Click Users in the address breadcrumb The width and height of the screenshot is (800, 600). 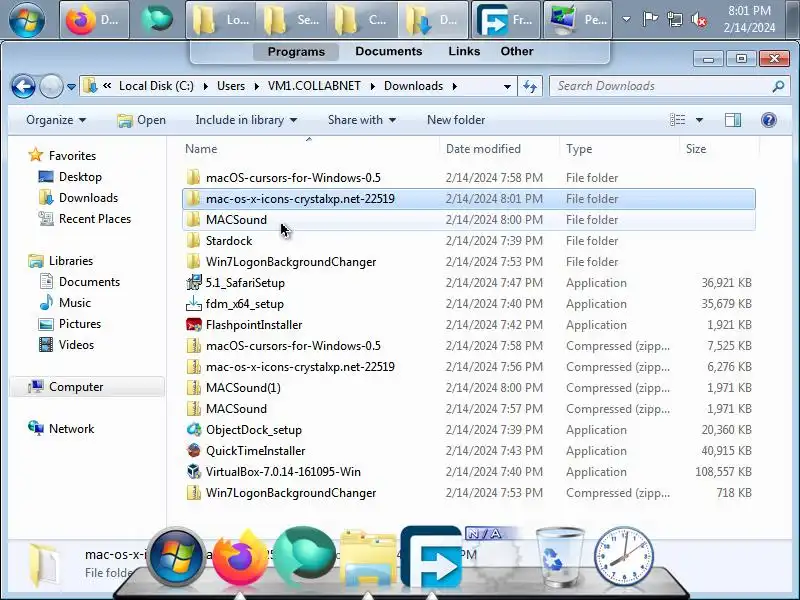pos(231,86)
